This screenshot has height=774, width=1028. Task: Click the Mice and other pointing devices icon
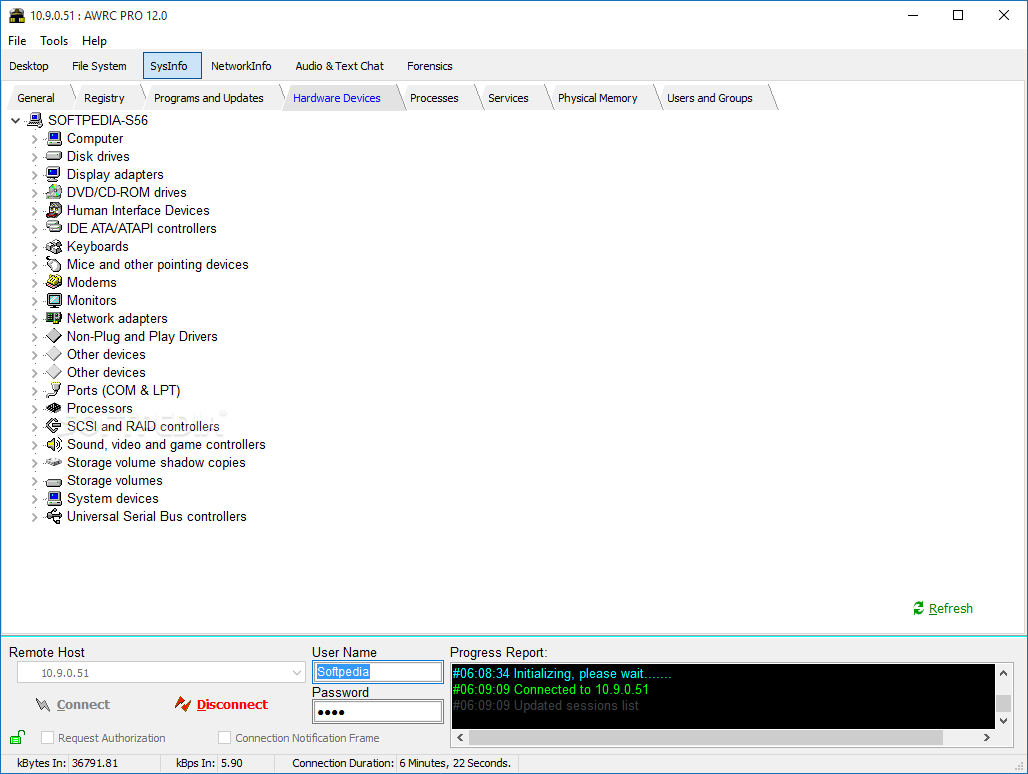coord(54,264)
